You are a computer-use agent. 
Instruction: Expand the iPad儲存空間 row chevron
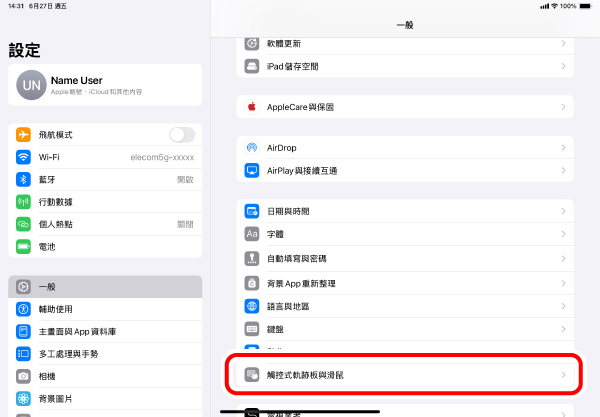563,67
